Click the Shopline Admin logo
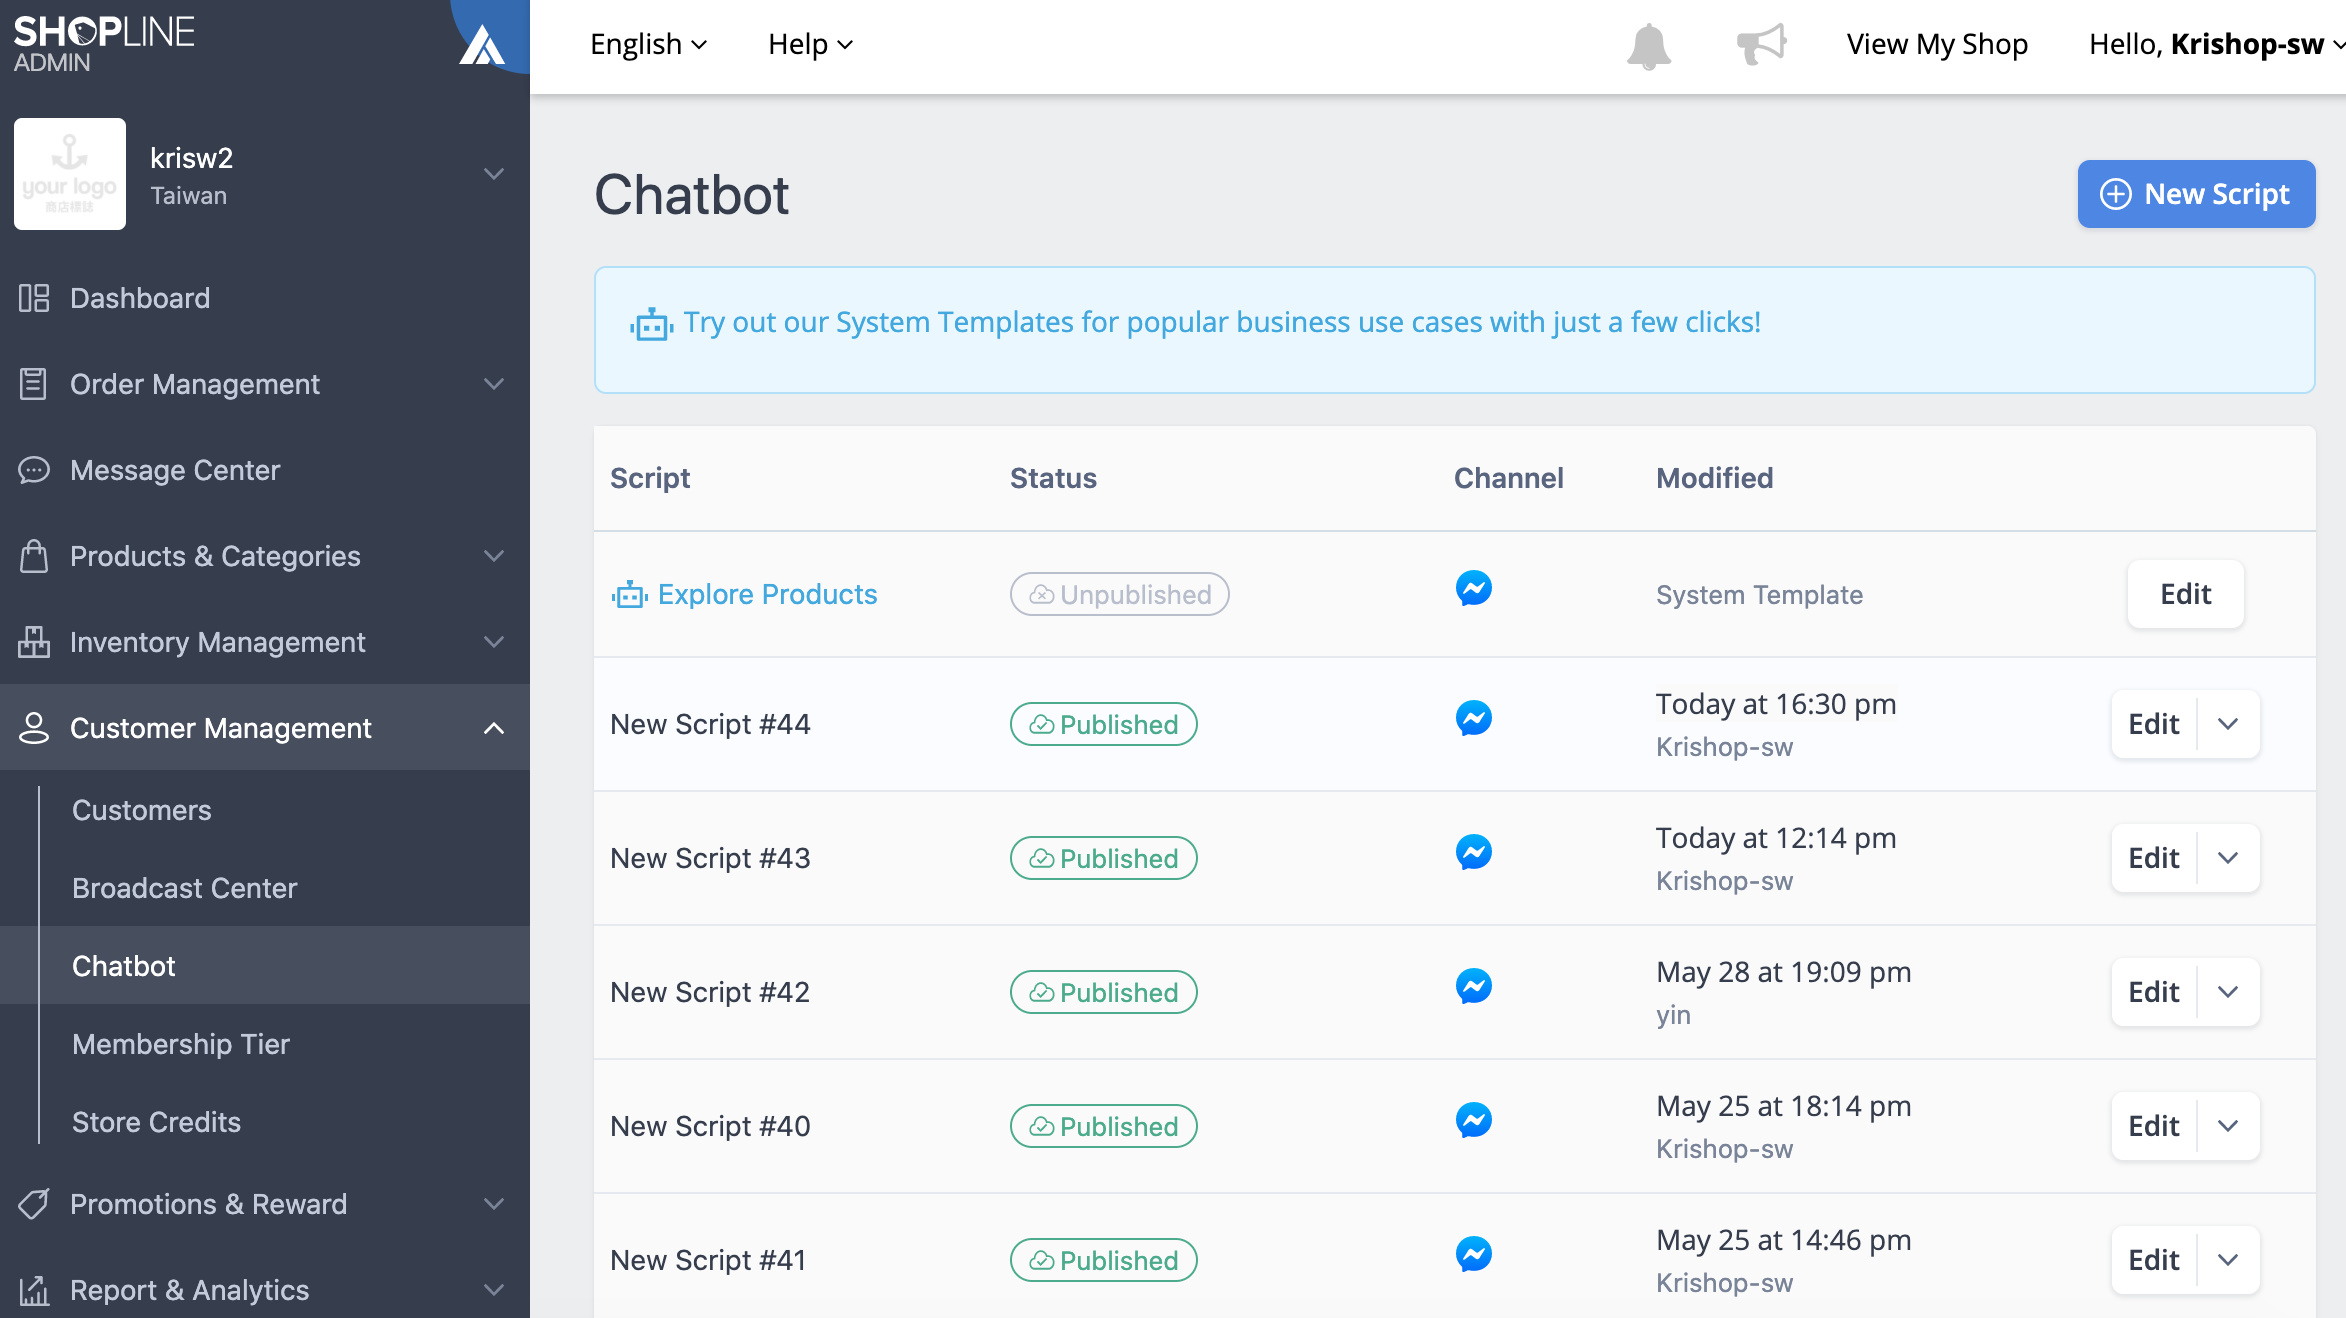This screenshot has height=1318, width=2346. (x=104, y=44)
